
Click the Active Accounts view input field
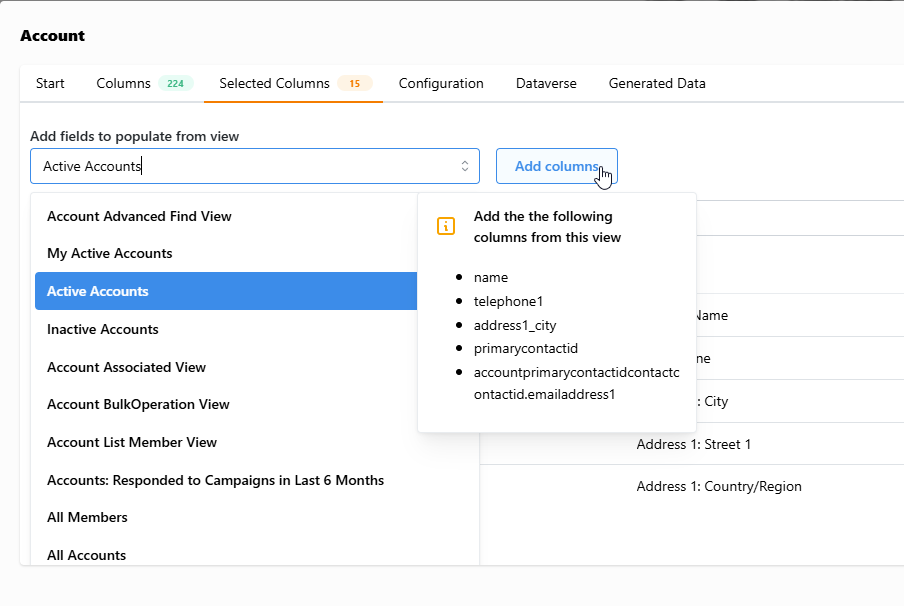[255, 166]
